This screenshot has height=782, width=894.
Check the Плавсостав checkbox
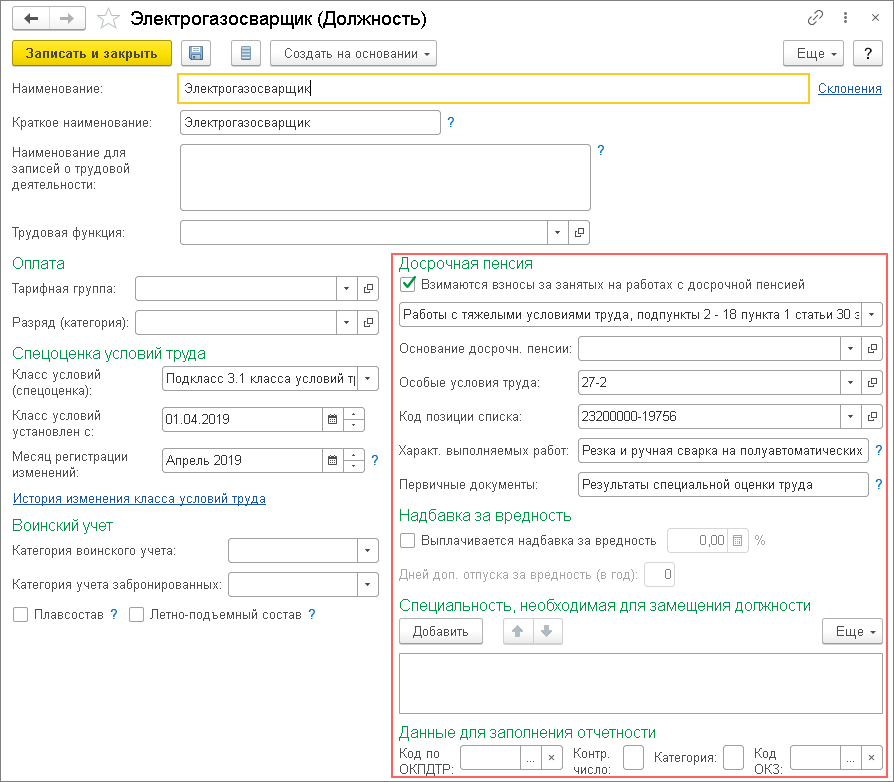pyautogui.click(x=21, y=614)
